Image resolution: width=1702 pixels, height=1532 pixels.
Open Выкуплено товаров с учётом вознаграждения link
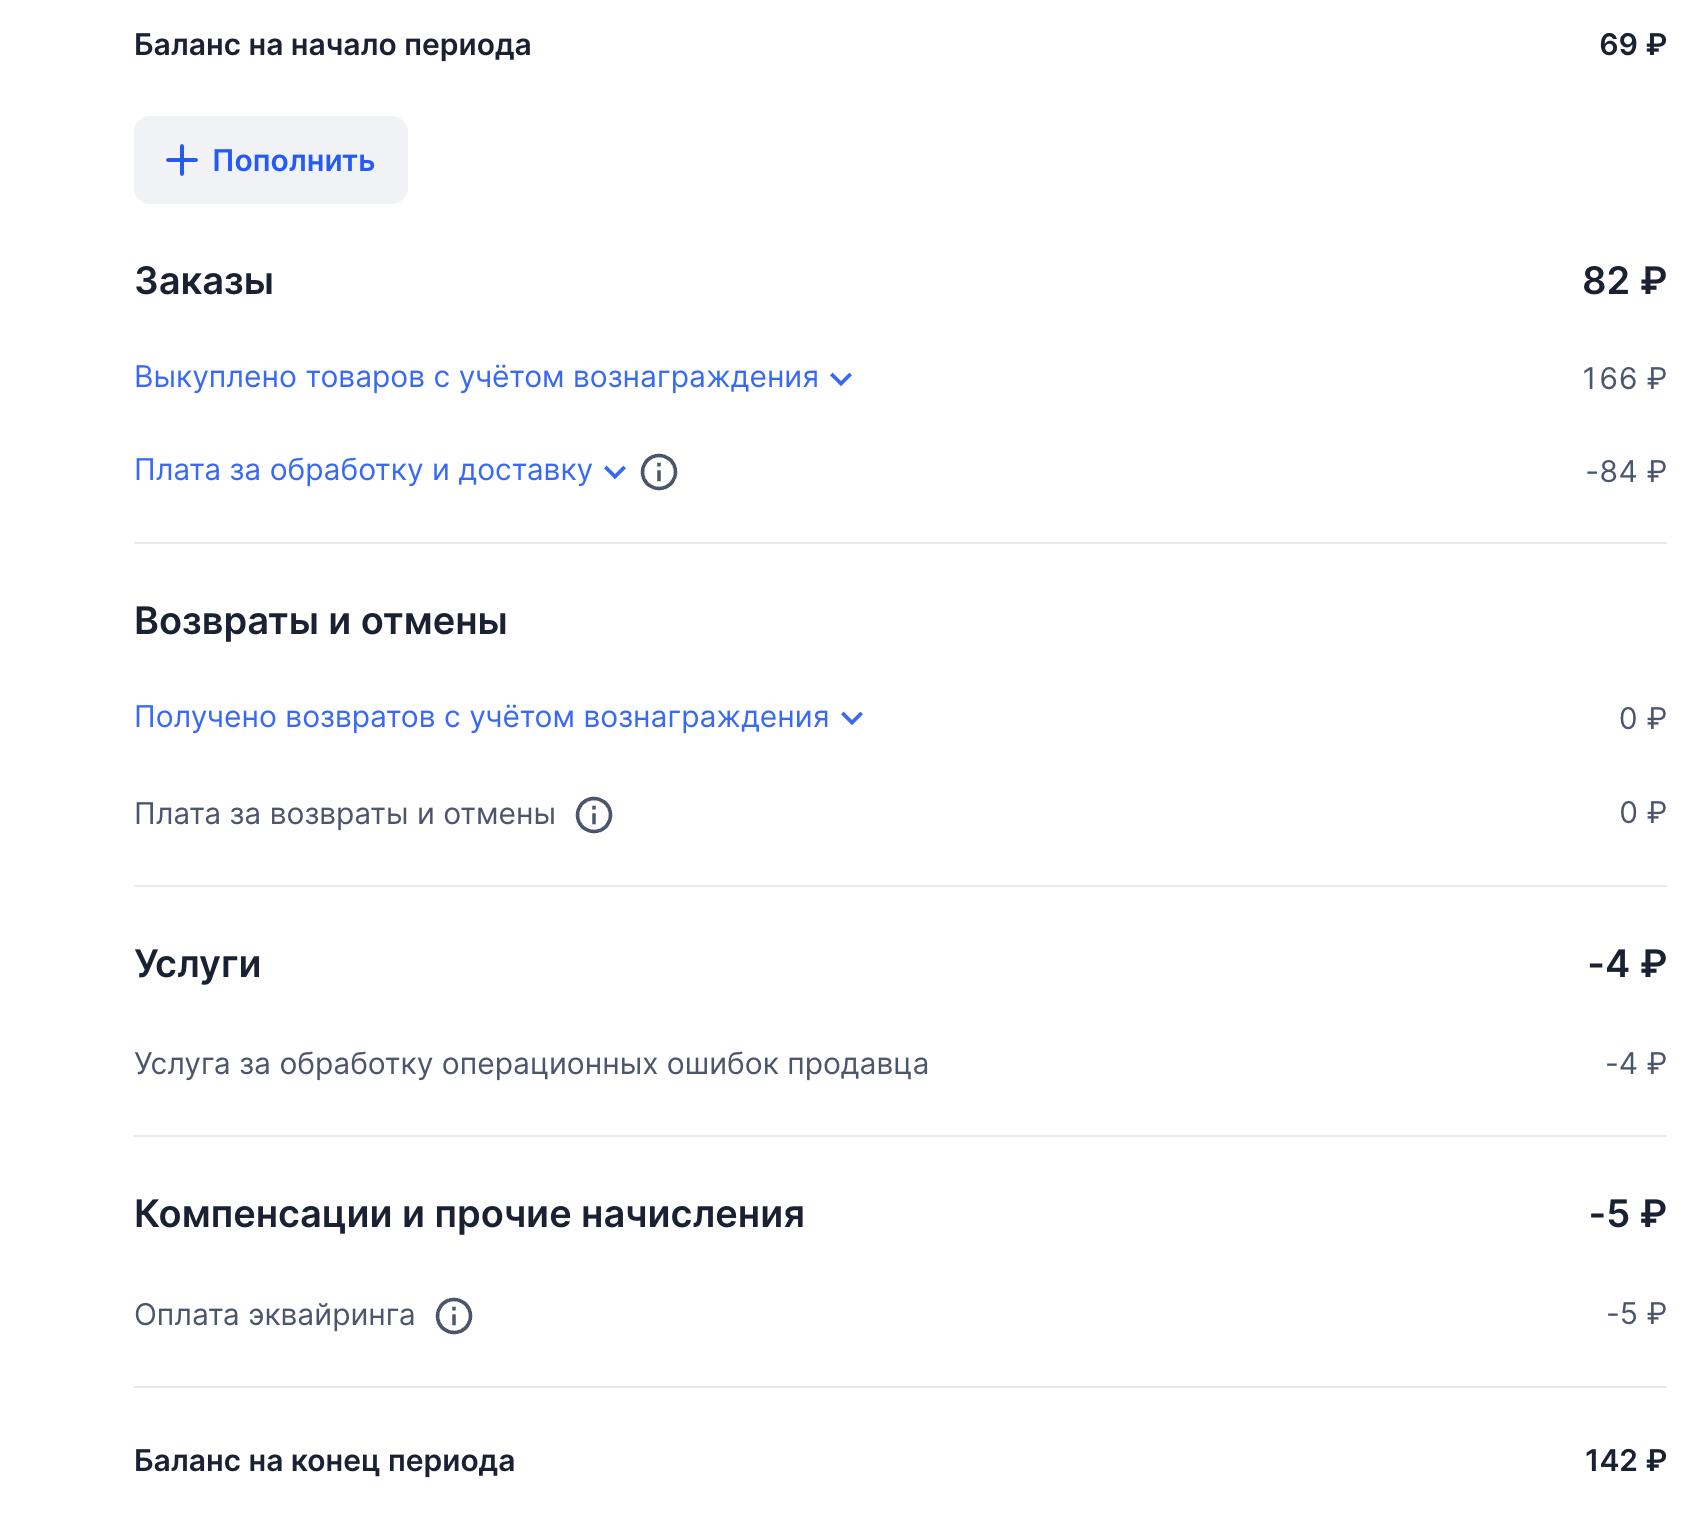pos(476,378)
